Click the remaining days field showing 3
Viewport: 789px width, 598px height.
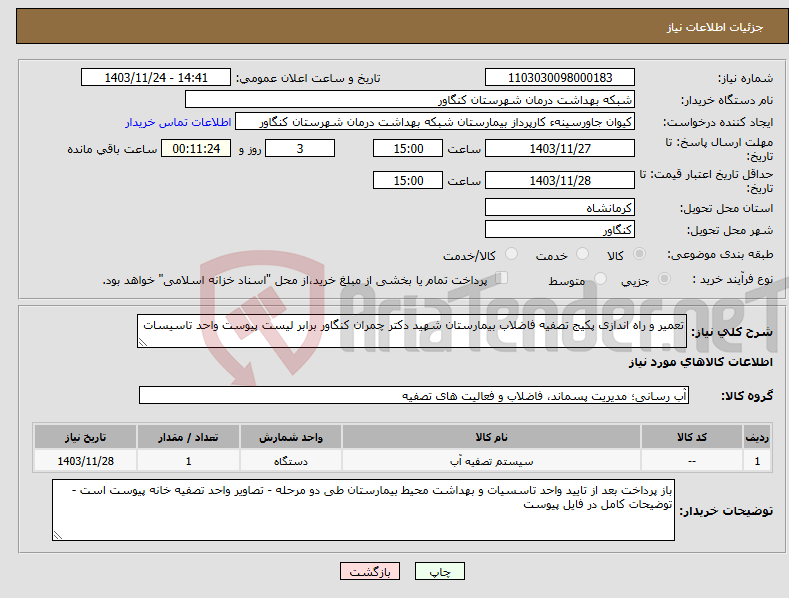[x=300, y=148]
